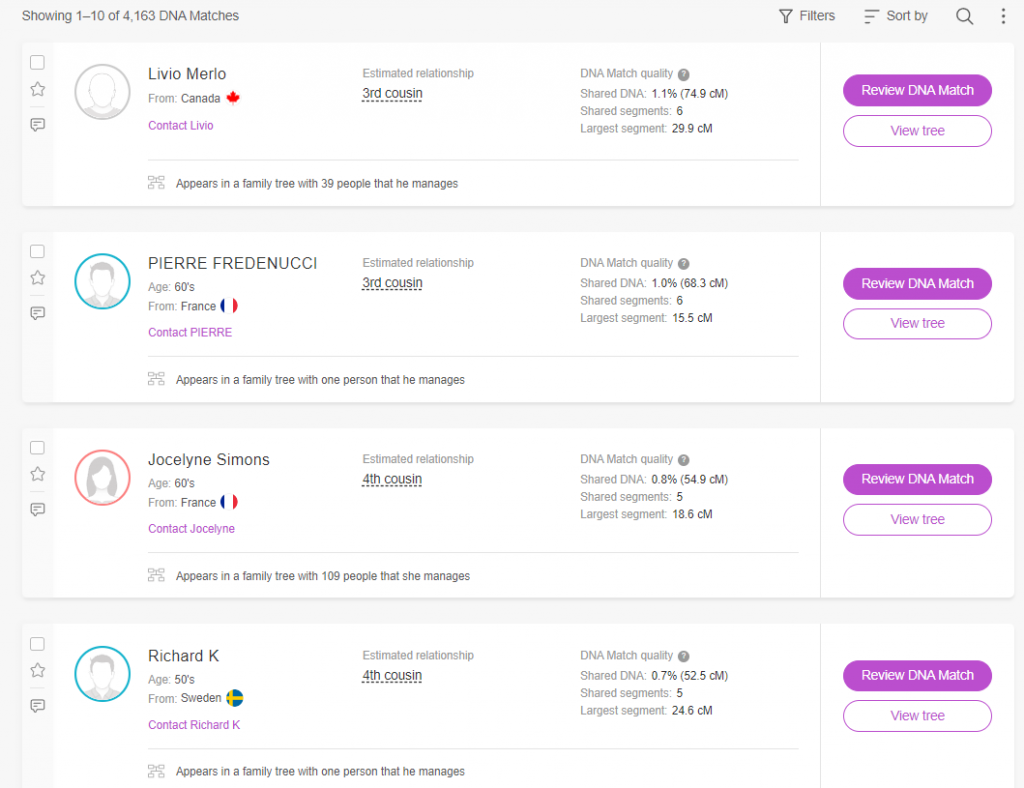Open notes icon for Jocelyne Simons
This screenshot has height=788, width=1024.
(x=38, y=509)
